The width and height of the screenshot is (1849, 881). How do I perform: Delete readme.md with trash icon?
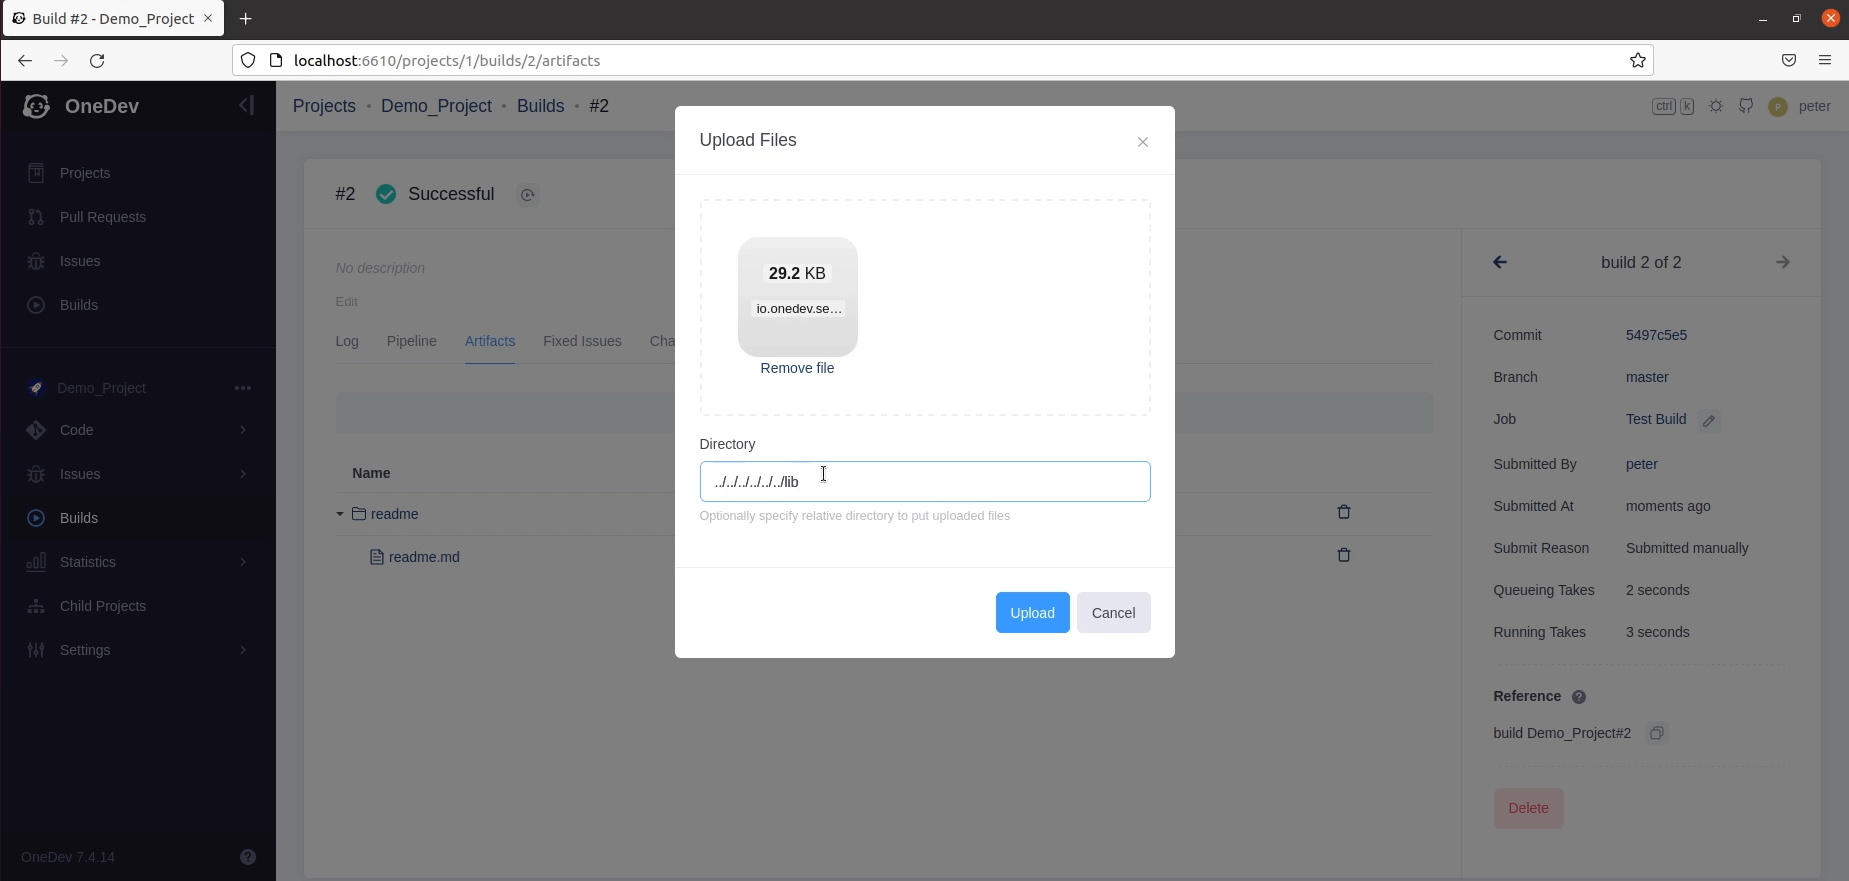click(x=1344, y=555)
